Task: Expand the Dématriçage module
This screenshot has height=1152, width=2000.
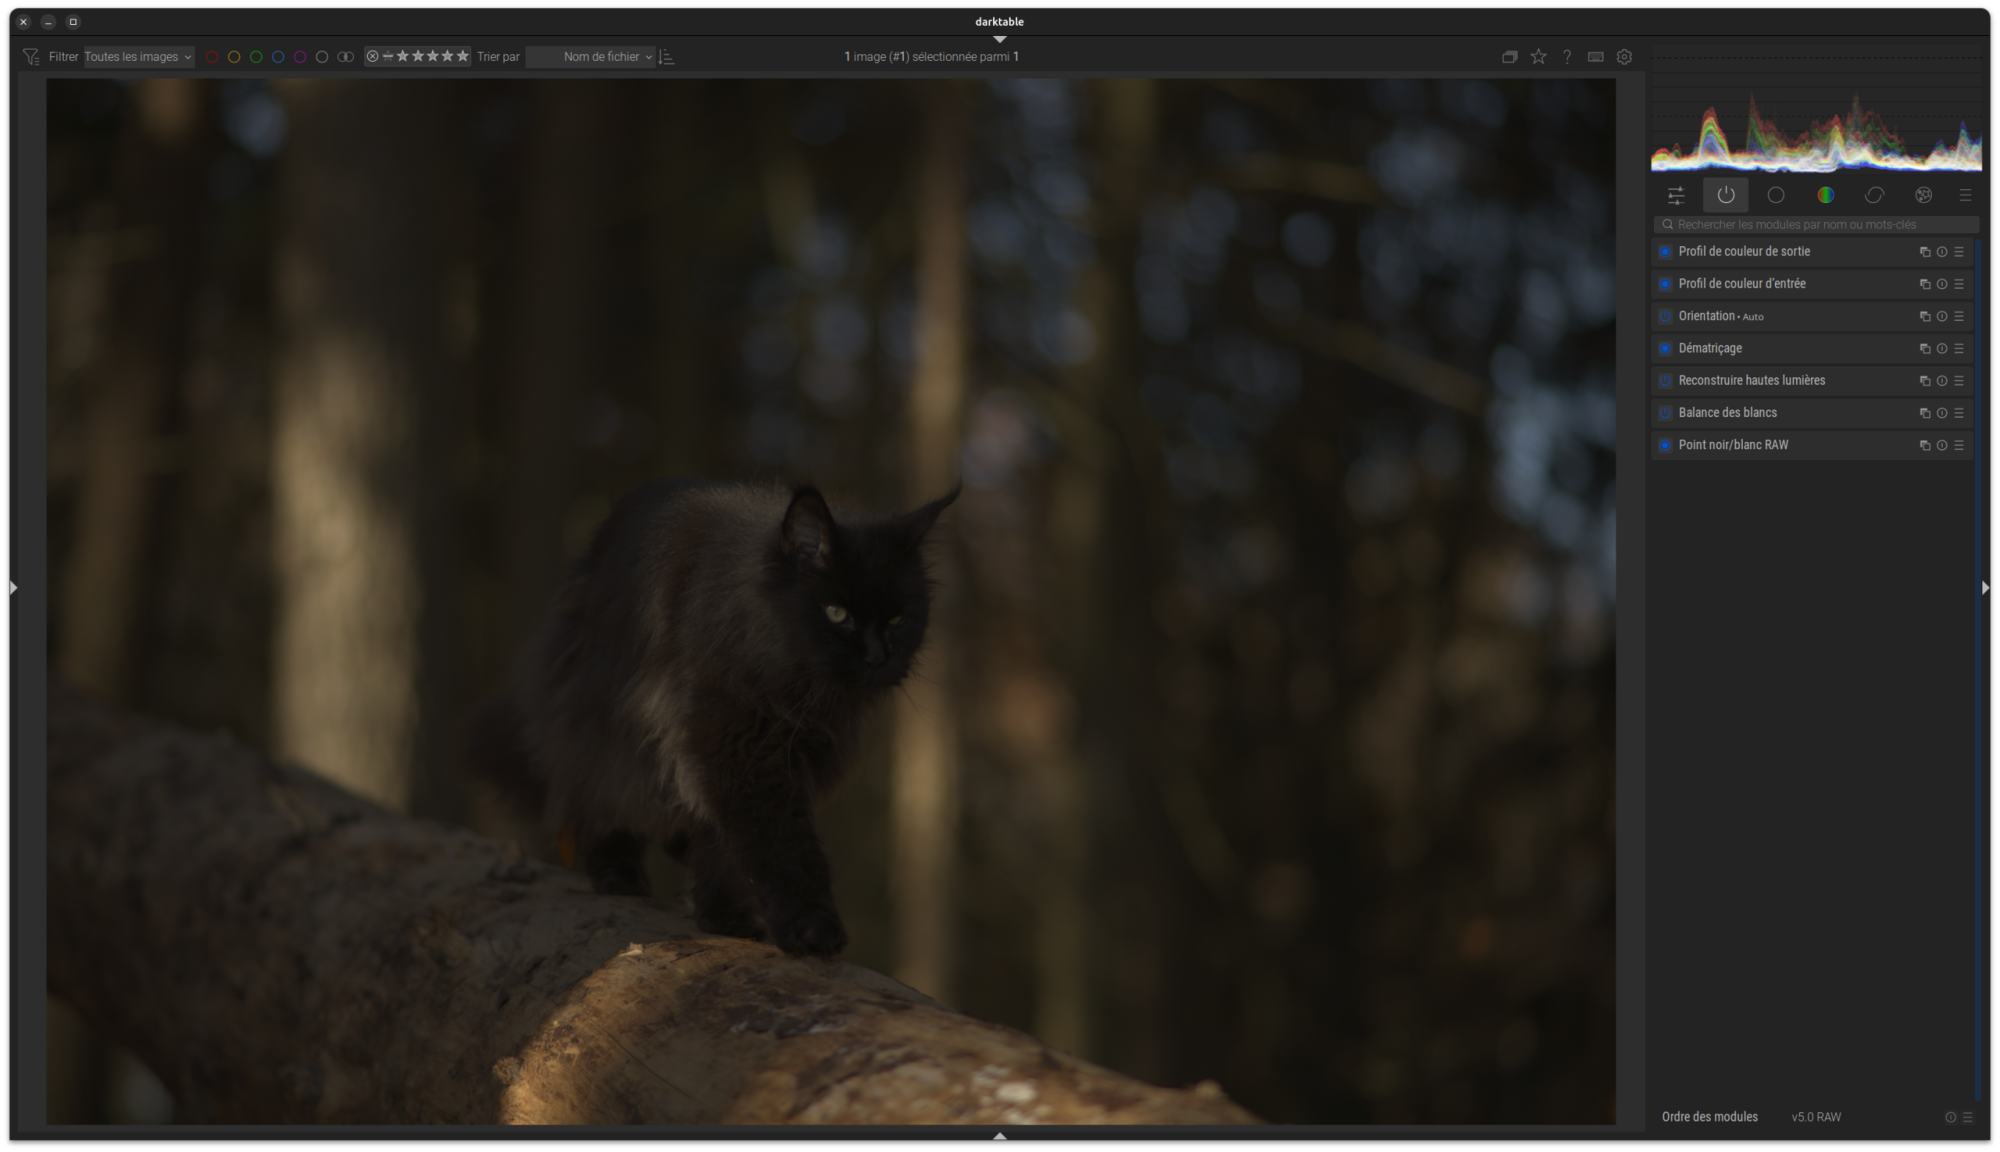Action: 1710,348
